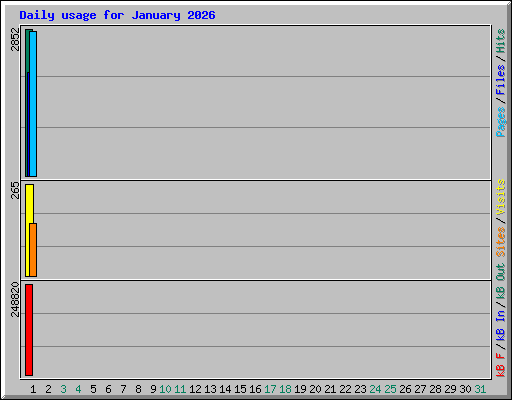Click the Files legend label
This screenshot has height=400, width=512.
tap(501, 80)
